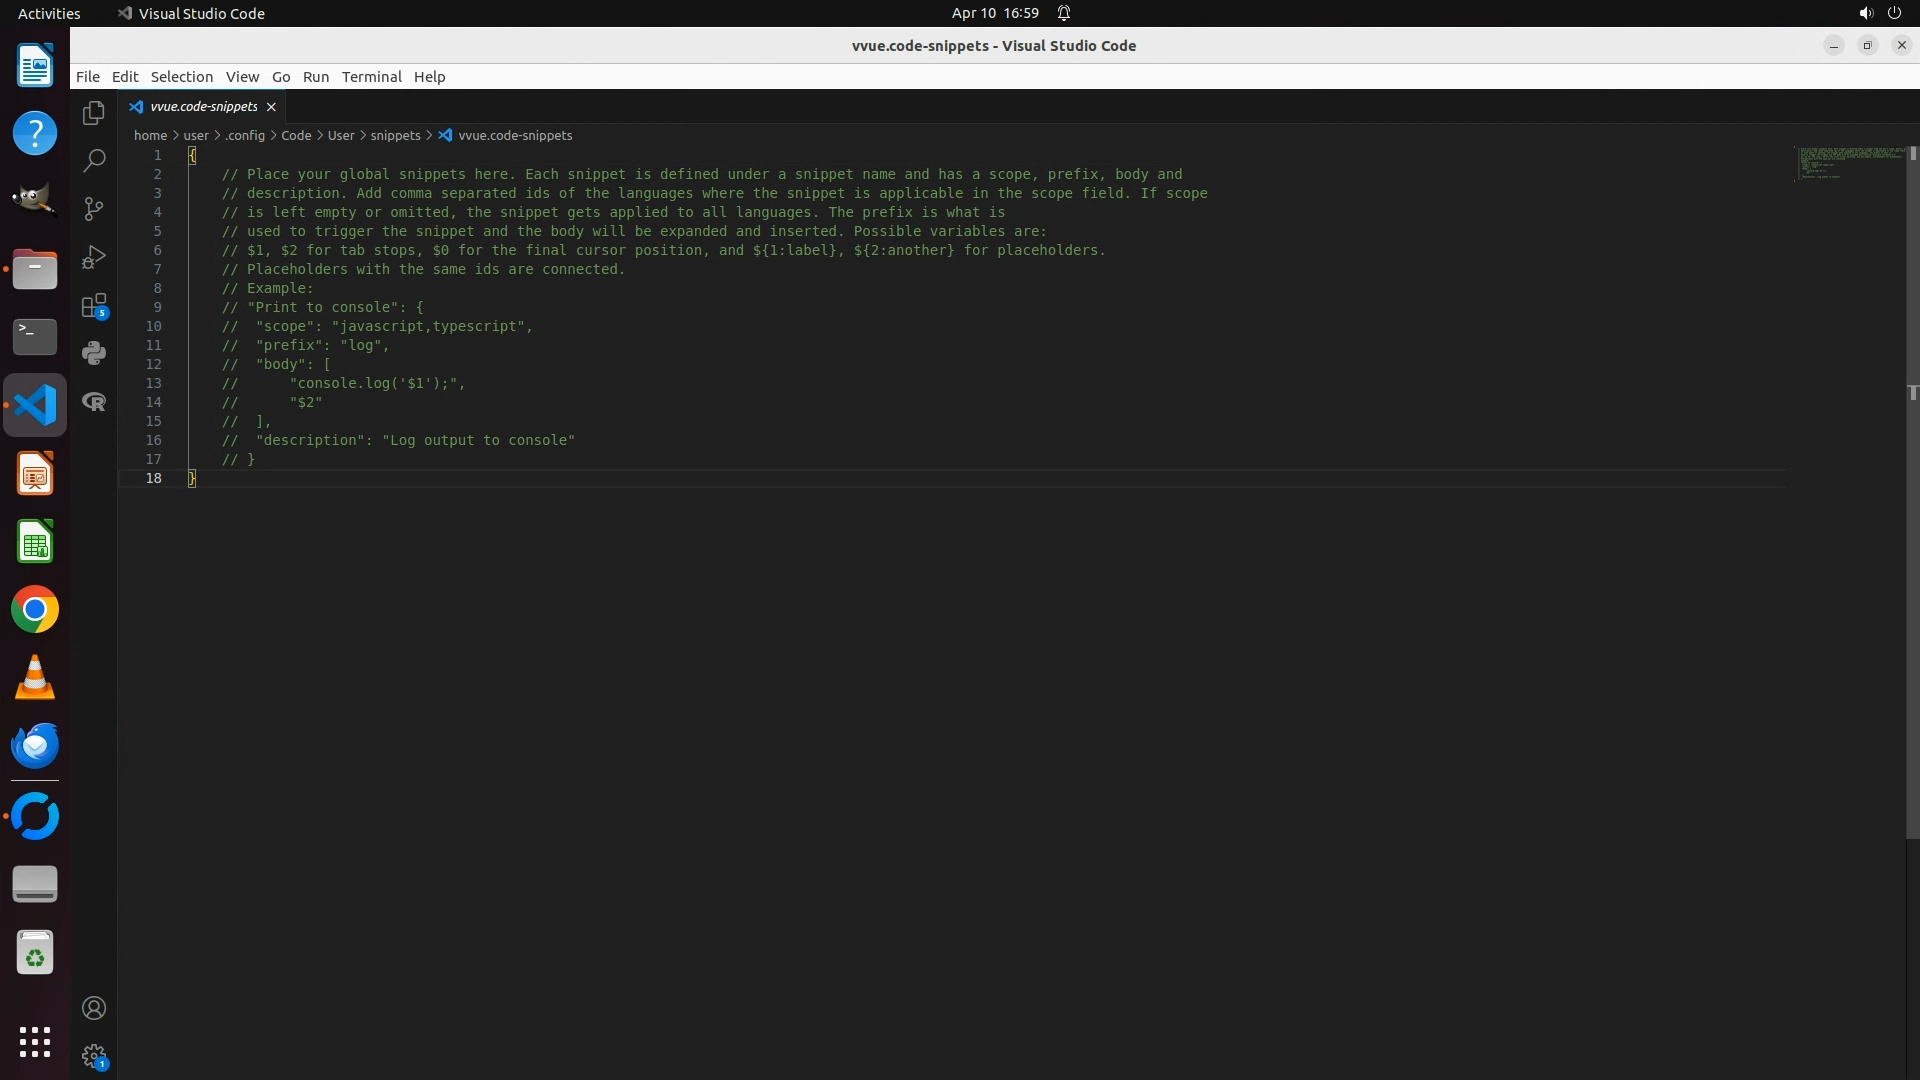The height and width of the screenshot is (1080, 1920).
Task: Toggle the notification bell in top bar
Action: point(1064,13)
